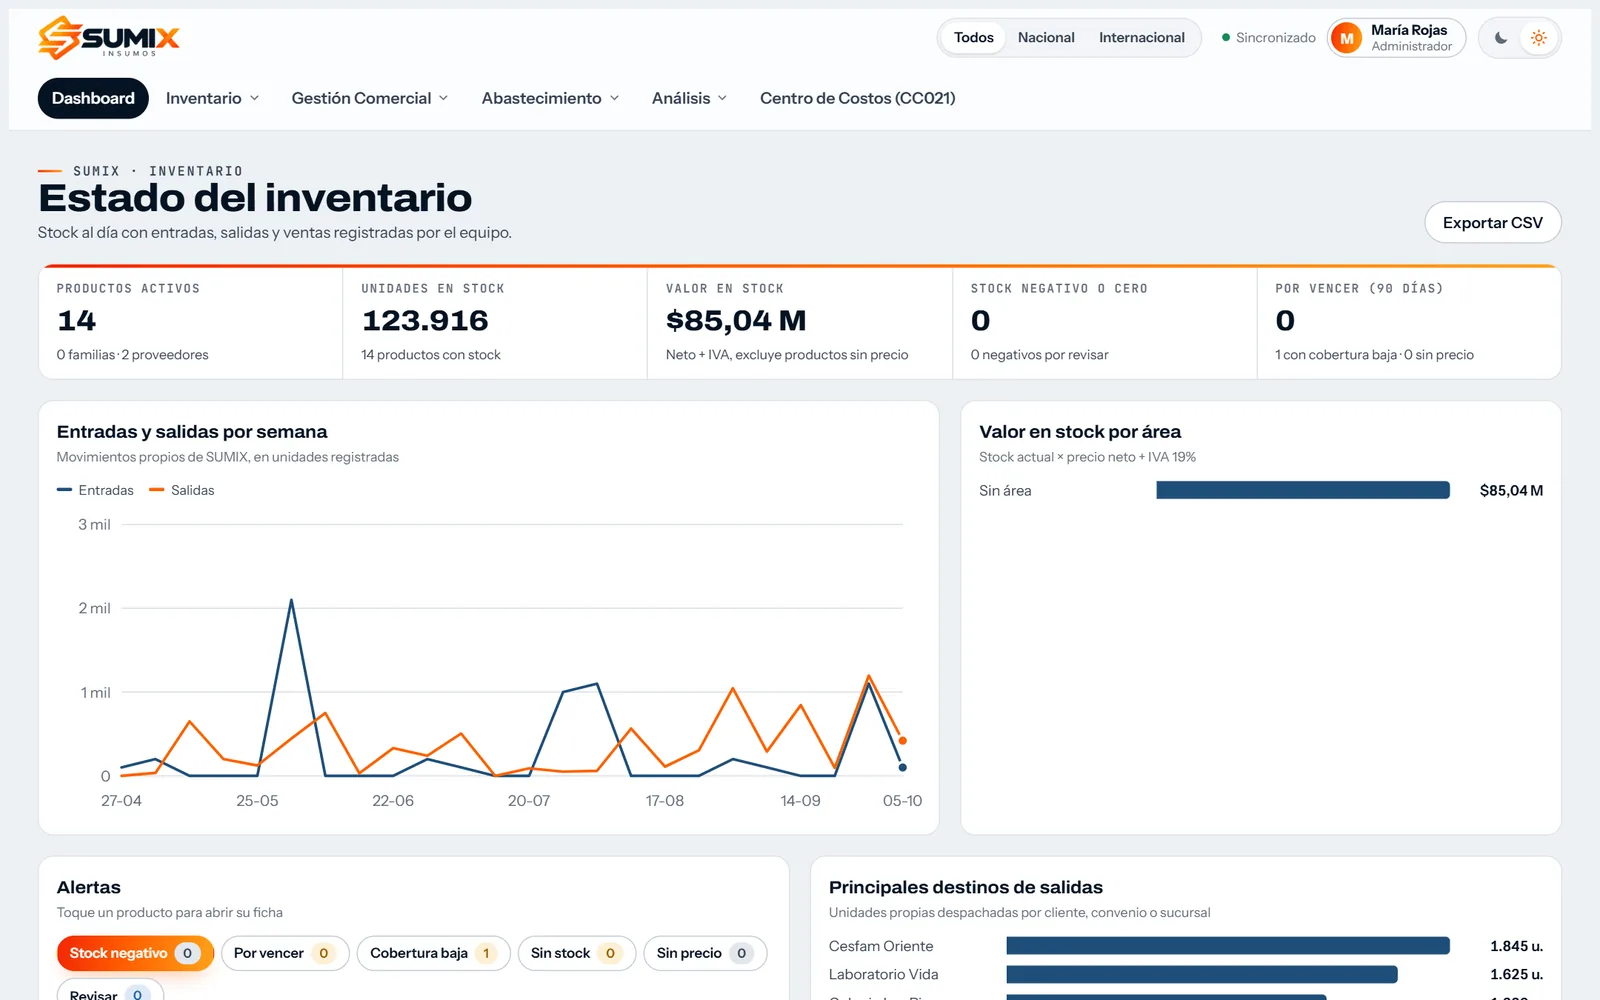Screen dimensions: 1600x1000
Task: Open the Unidades en stock card
Action: point(495,322)
